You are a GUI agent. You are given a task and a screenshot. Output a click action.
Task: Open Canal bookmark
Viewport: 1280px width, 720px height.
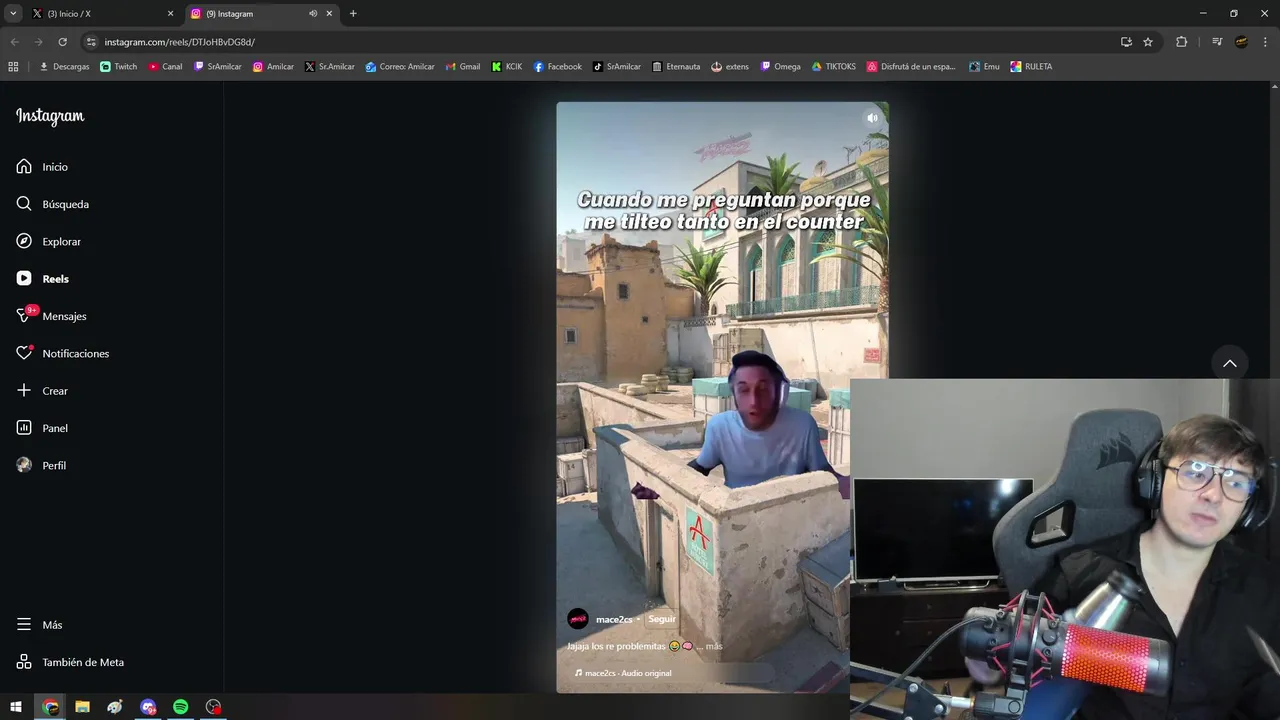point(166,67)
